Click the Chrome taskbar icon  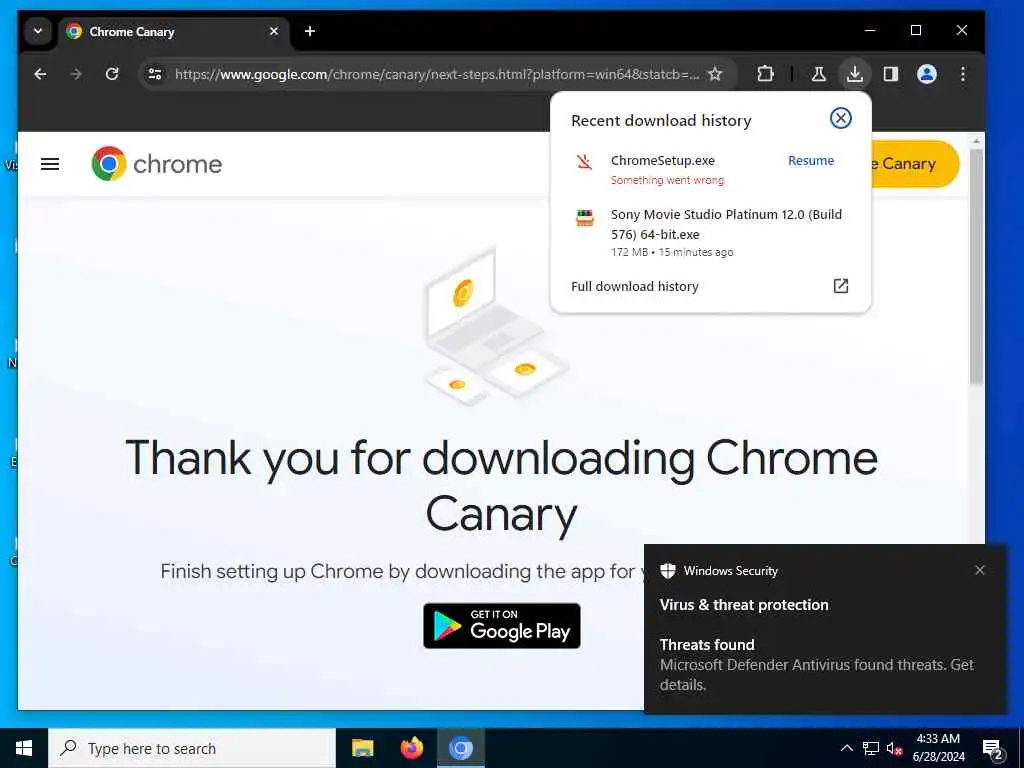pyautogui.click(x=460, y=748)
